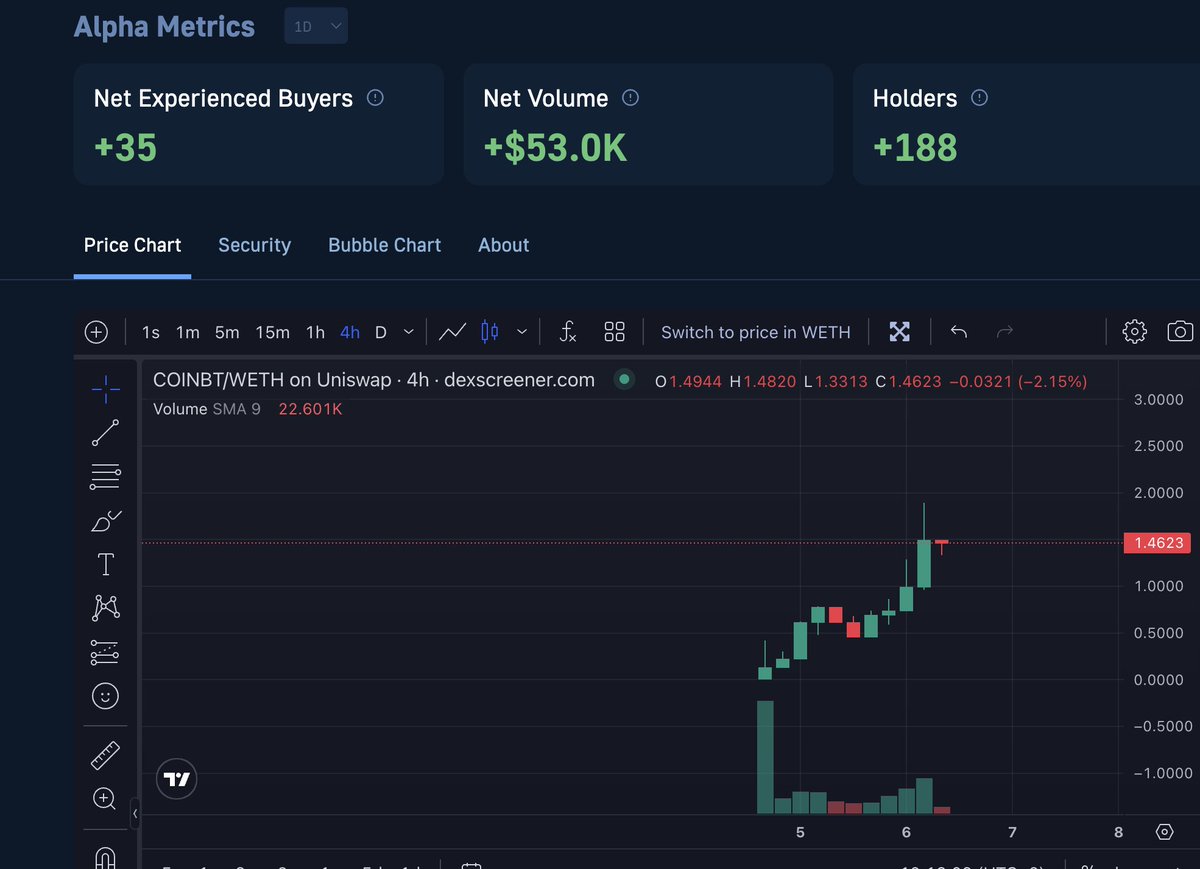The image size is (1200, 869).
Task: Open the Bubble Chart tab
Action: 384,245
